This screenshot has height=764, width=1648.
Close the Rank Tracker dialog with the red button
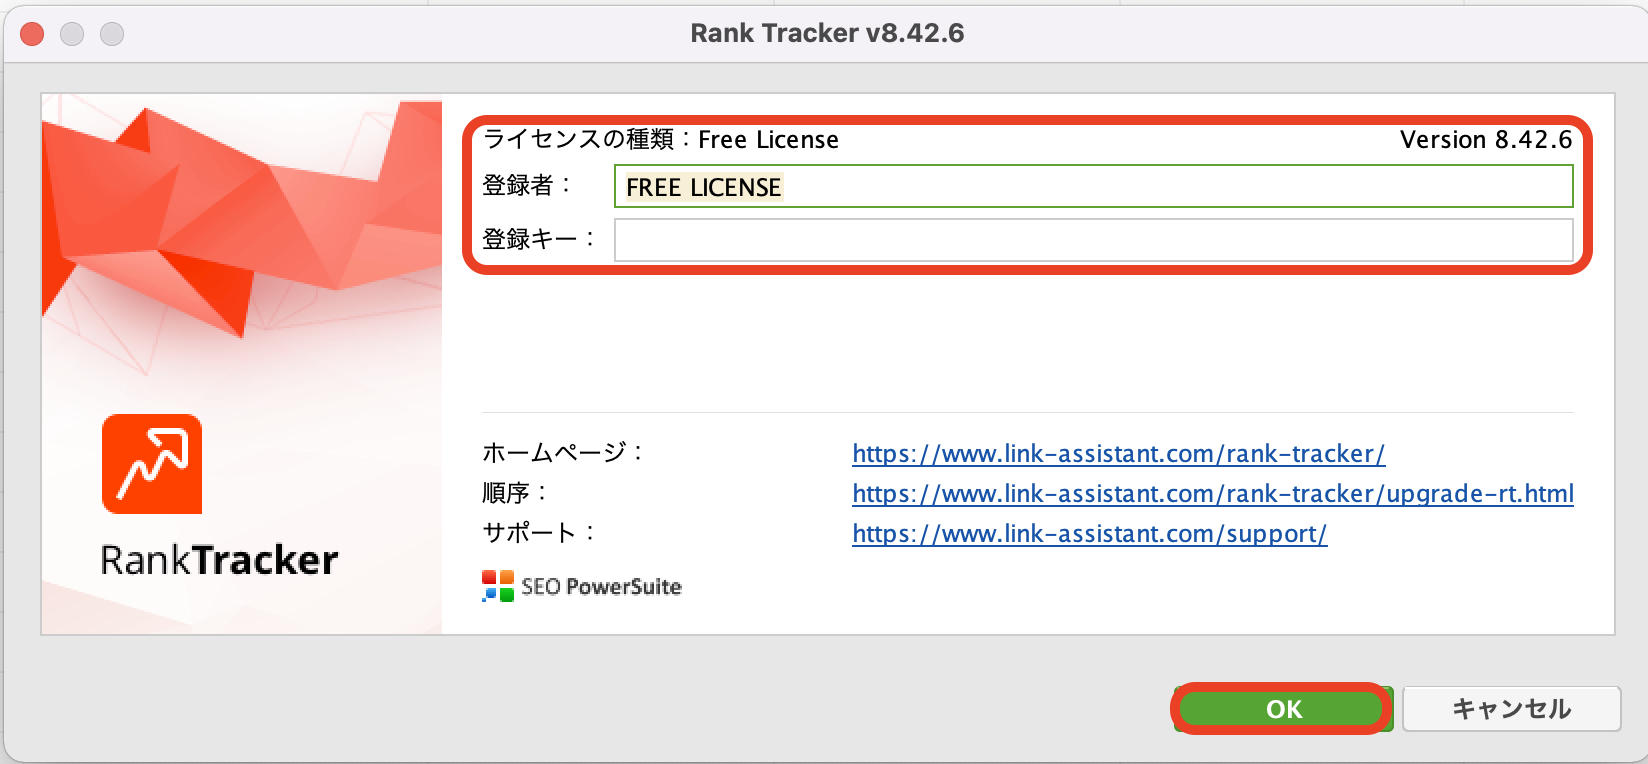pyautogui.click(x=32, y=34)
